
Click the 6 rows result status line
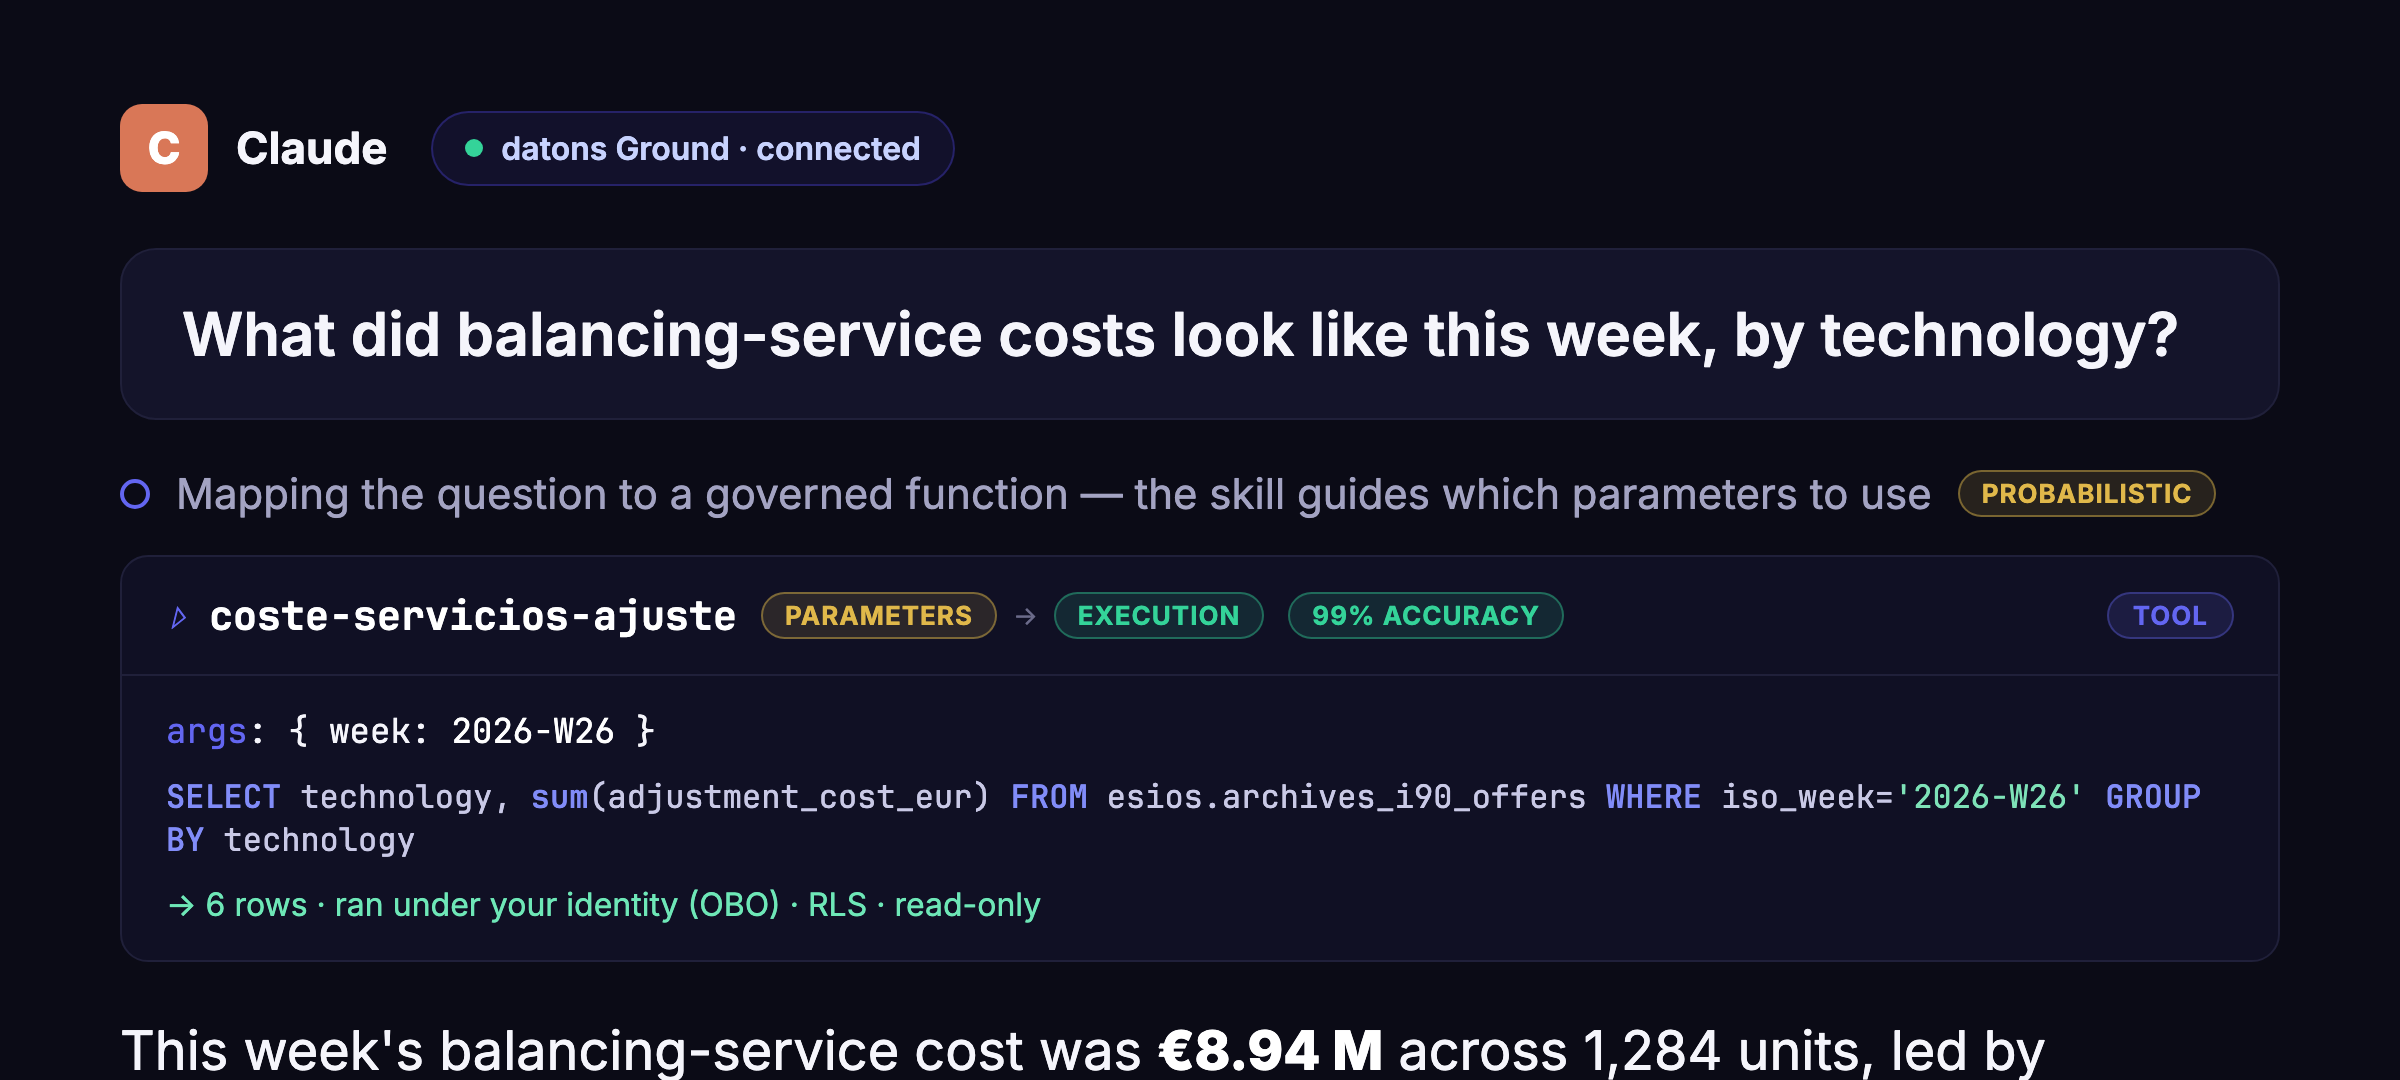coord(604,905)
